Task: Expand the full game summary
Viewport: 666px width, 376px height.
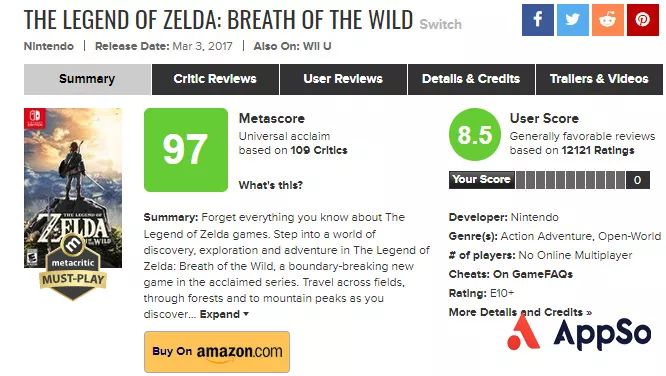Action: tap(224, 314)
